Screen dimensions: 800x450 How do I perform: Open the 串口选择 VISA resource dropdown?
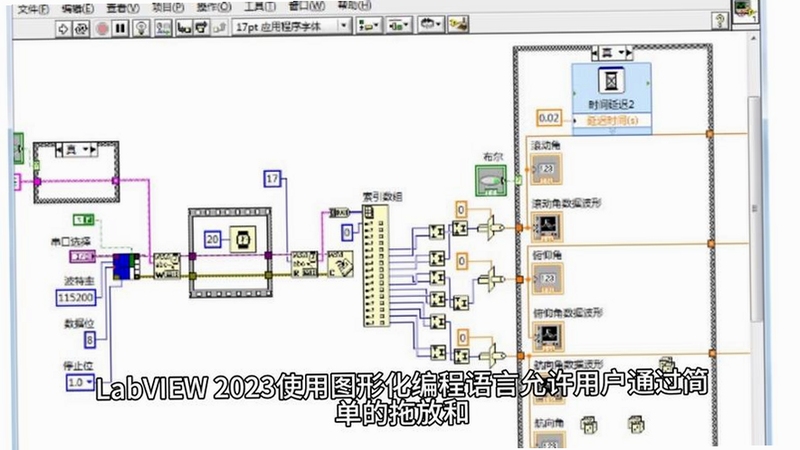83,256
